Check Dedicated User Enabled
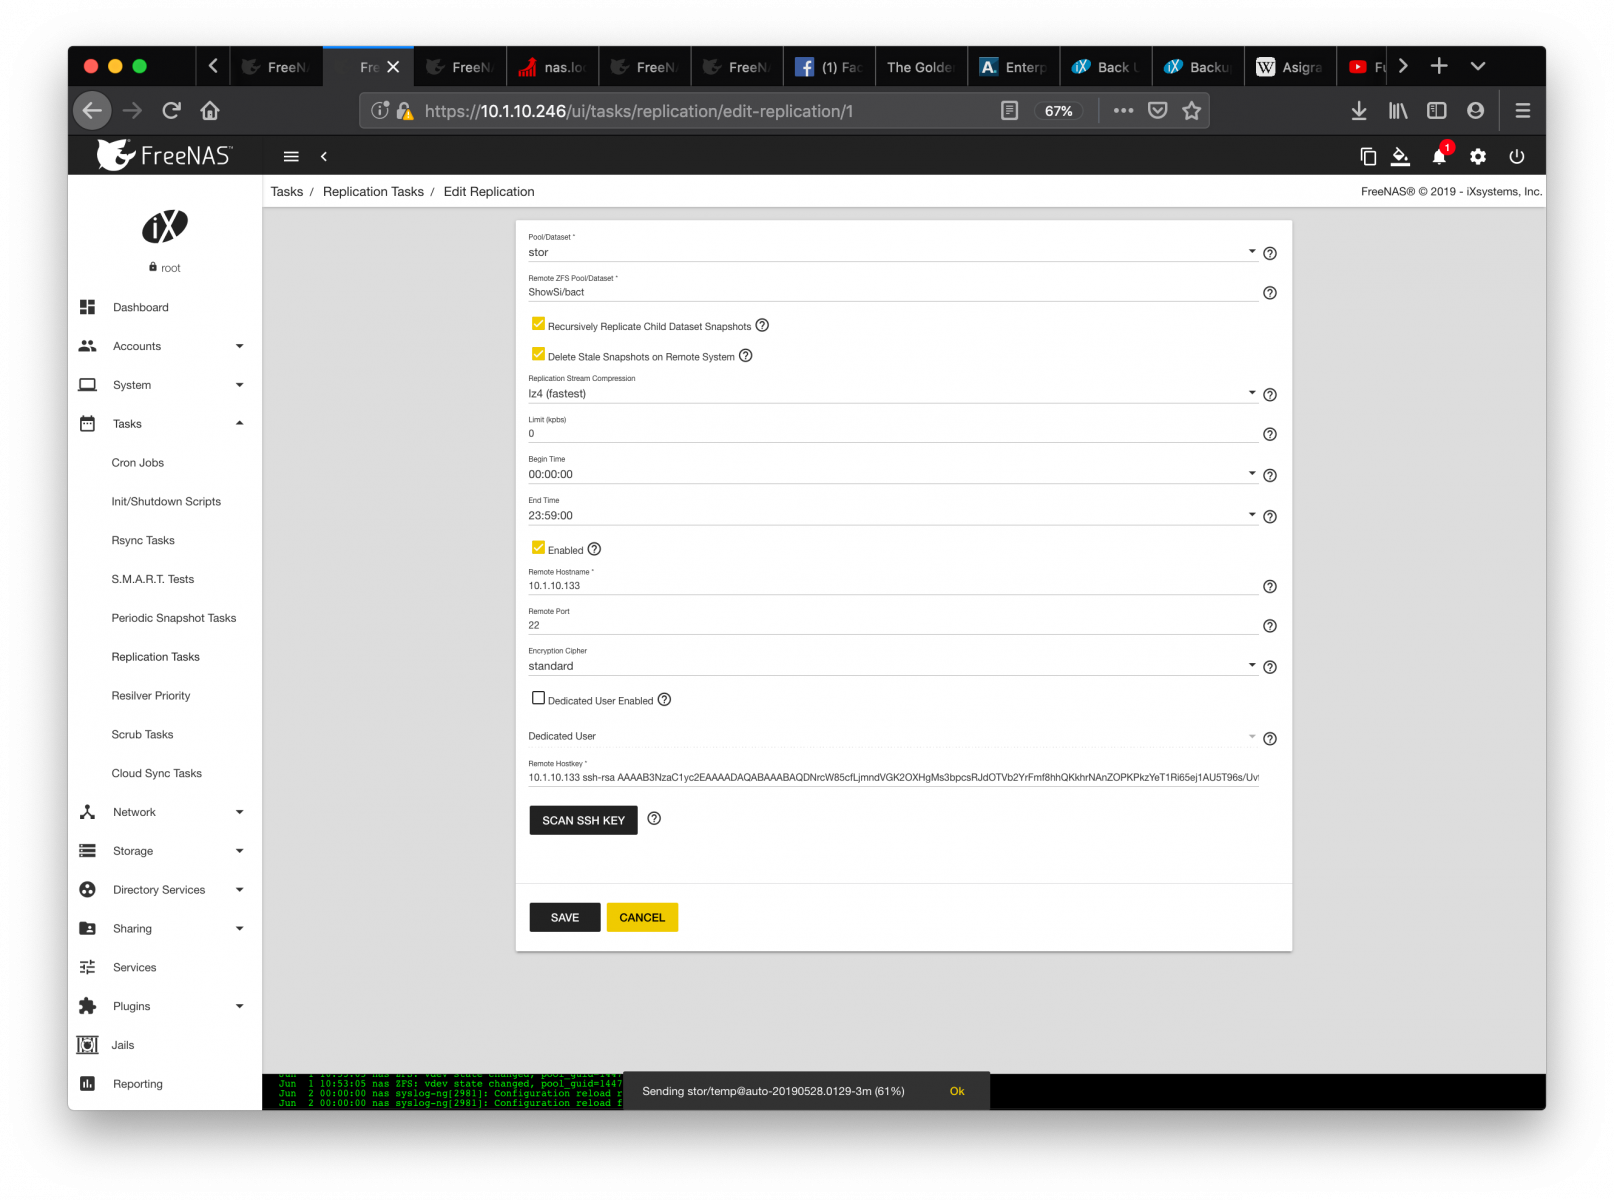Screen dimensions: 1614x1200 pos(538,699)
